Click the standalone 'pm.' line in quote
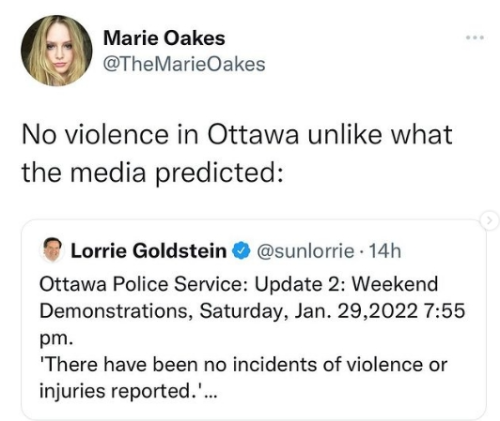 coord(55,339)
